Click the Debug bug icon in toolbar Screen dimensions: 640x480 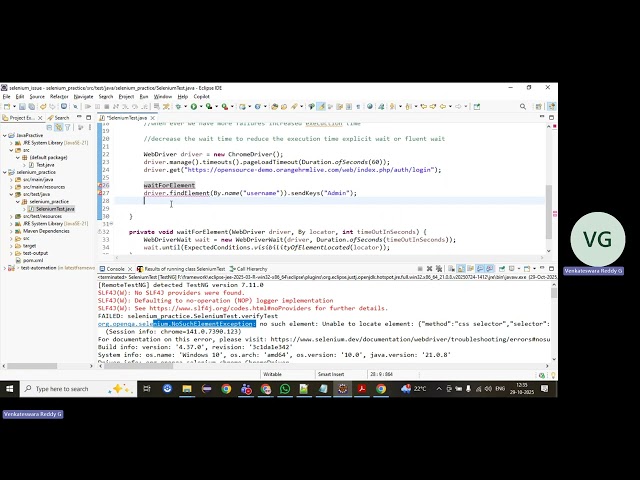coord(178,107)
